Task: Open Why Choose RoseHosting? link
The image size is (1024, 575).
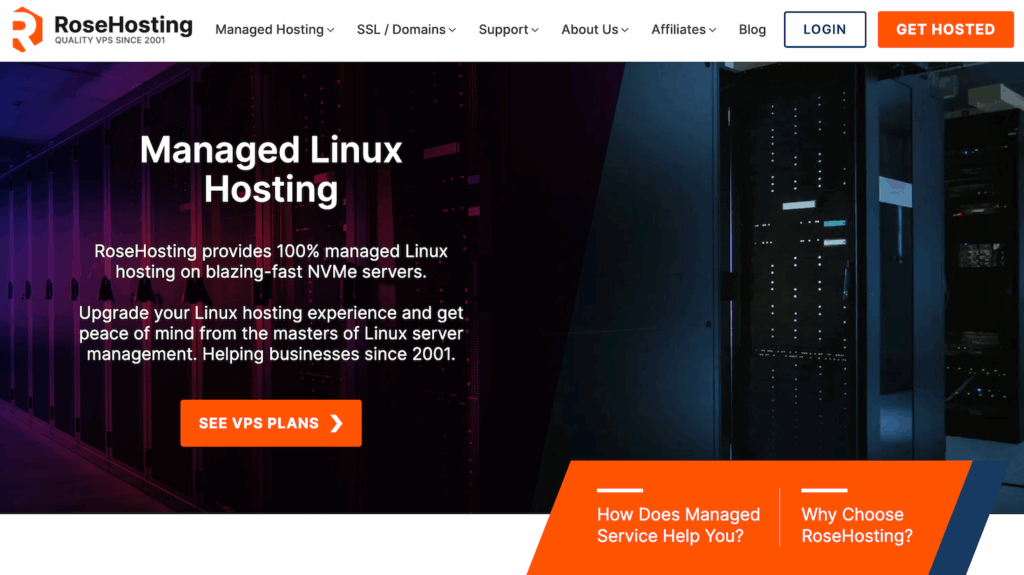Action: click(856, 525)
